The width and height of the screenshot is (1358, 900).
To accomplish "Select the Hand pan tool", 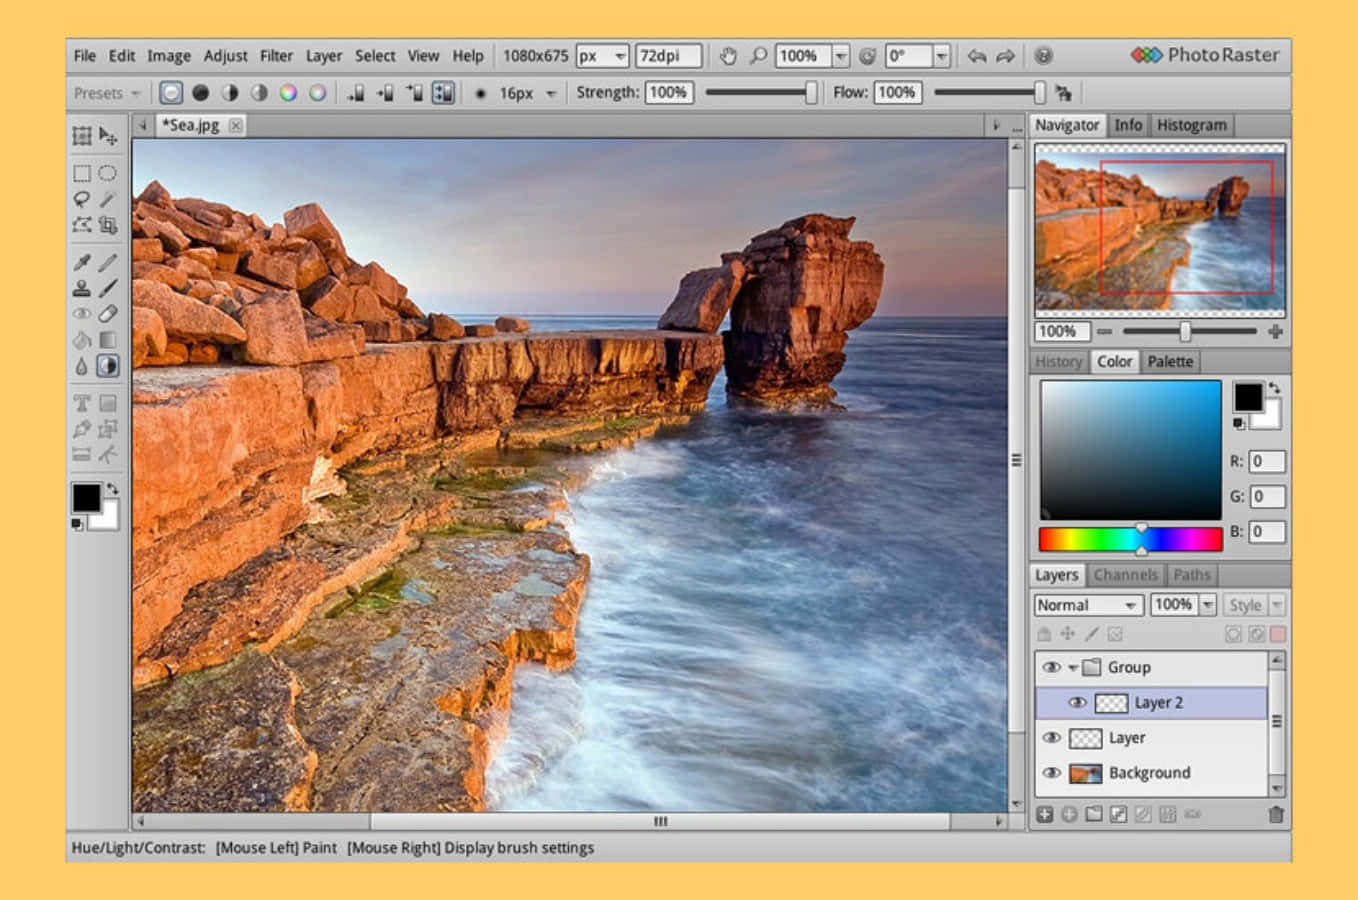I will pos(728,56).
